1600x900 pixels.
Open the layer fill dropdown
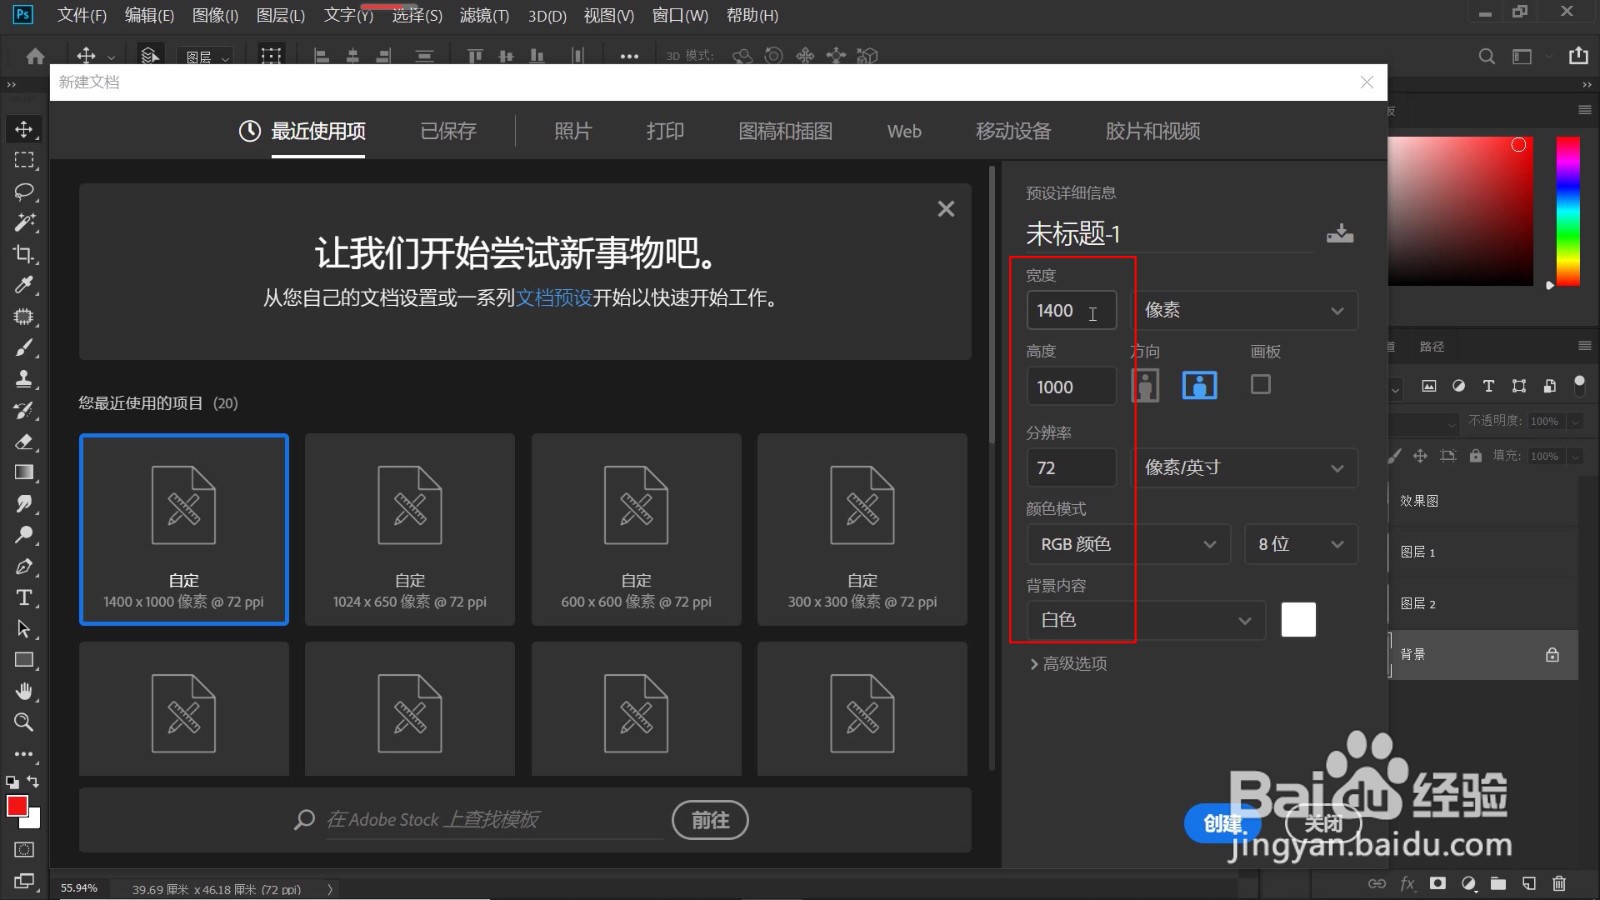point(1575,456)
